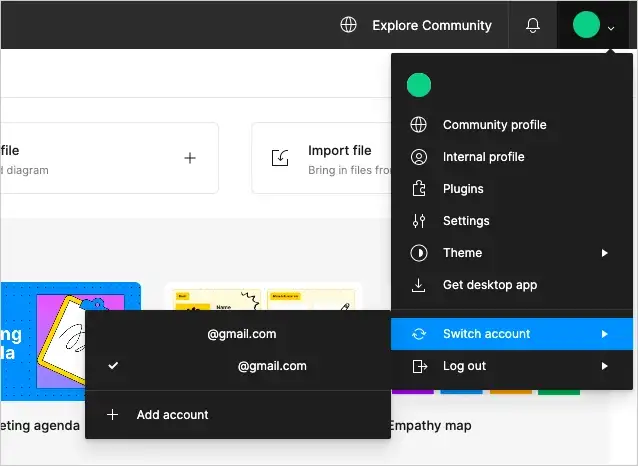Click the Internal profile person icon

tap(419, 157)
